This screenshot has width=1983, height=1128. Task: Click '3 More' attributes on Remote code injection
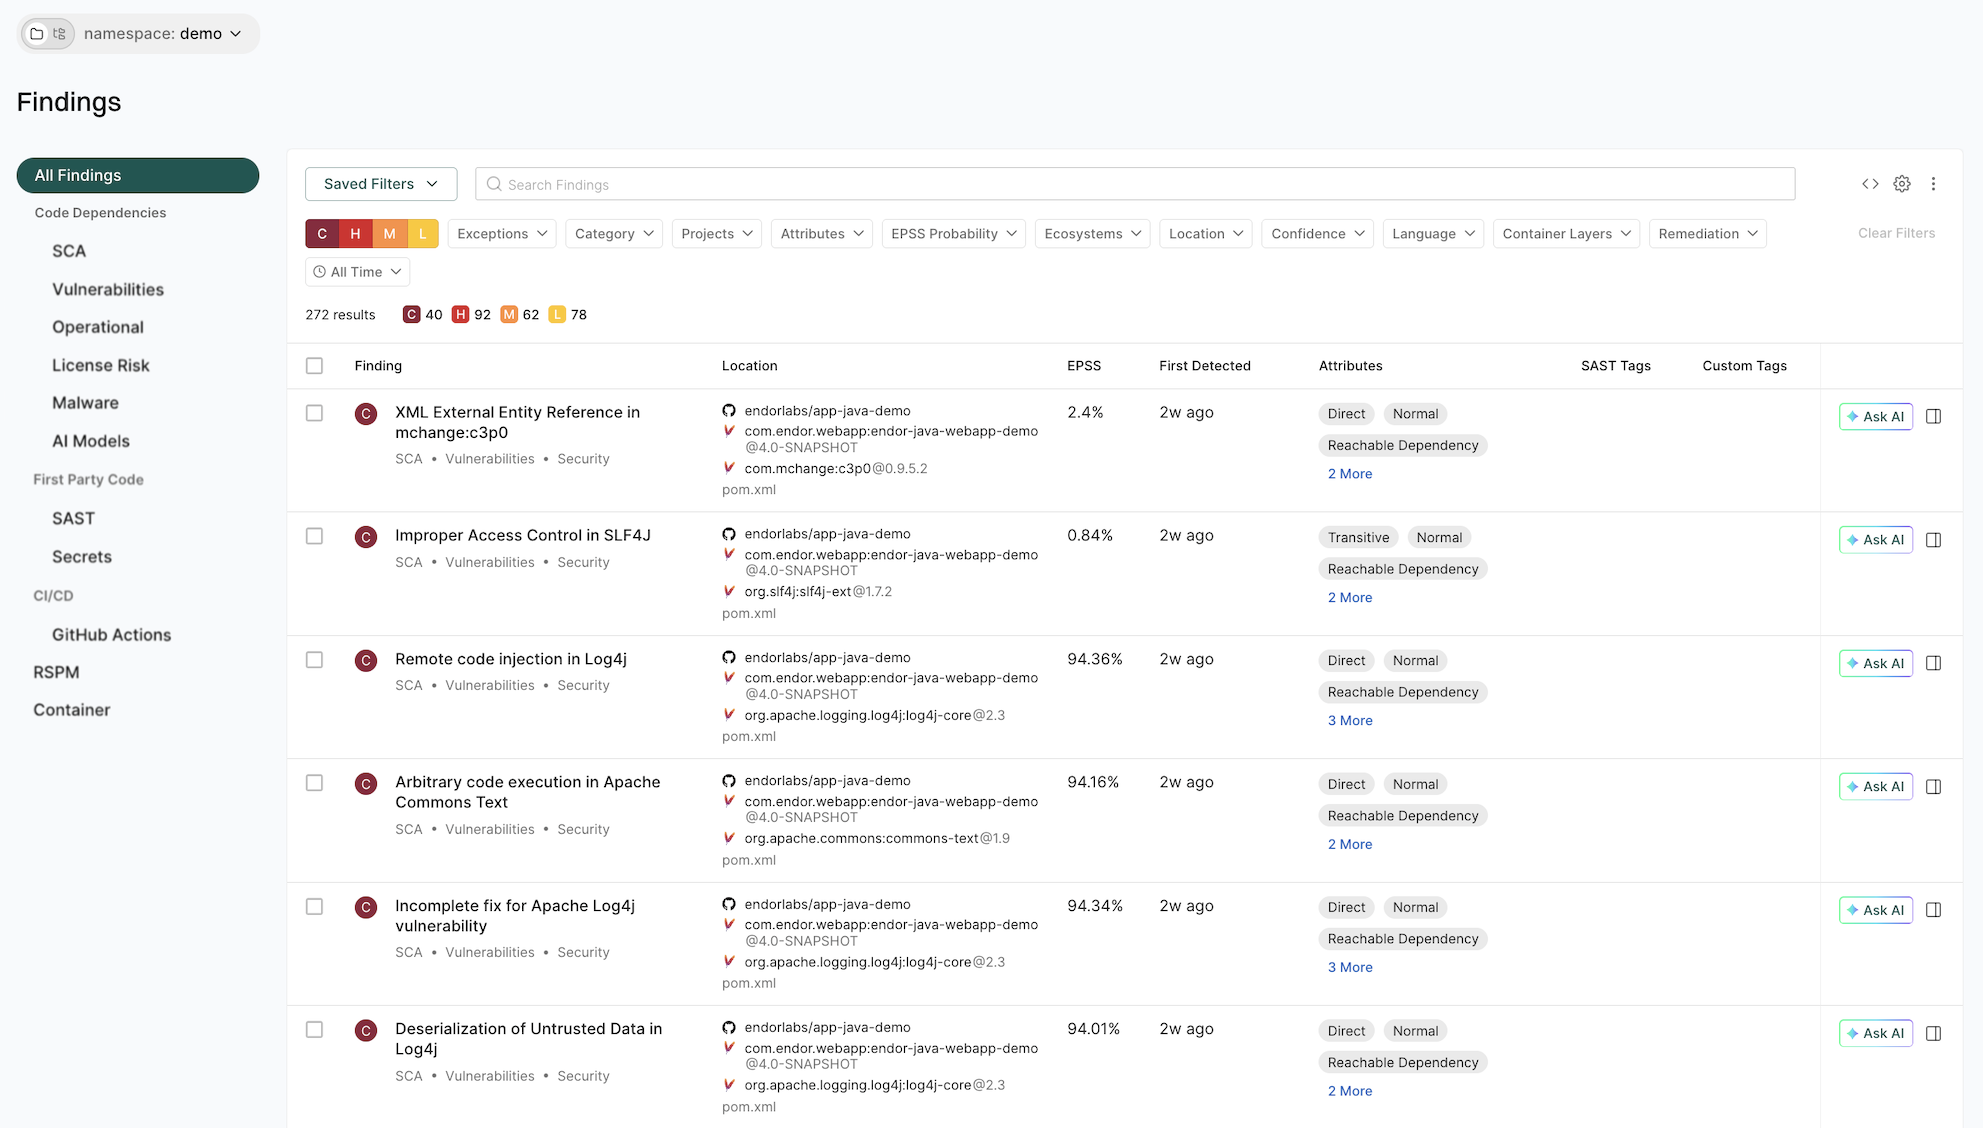tap(1349, 721)
